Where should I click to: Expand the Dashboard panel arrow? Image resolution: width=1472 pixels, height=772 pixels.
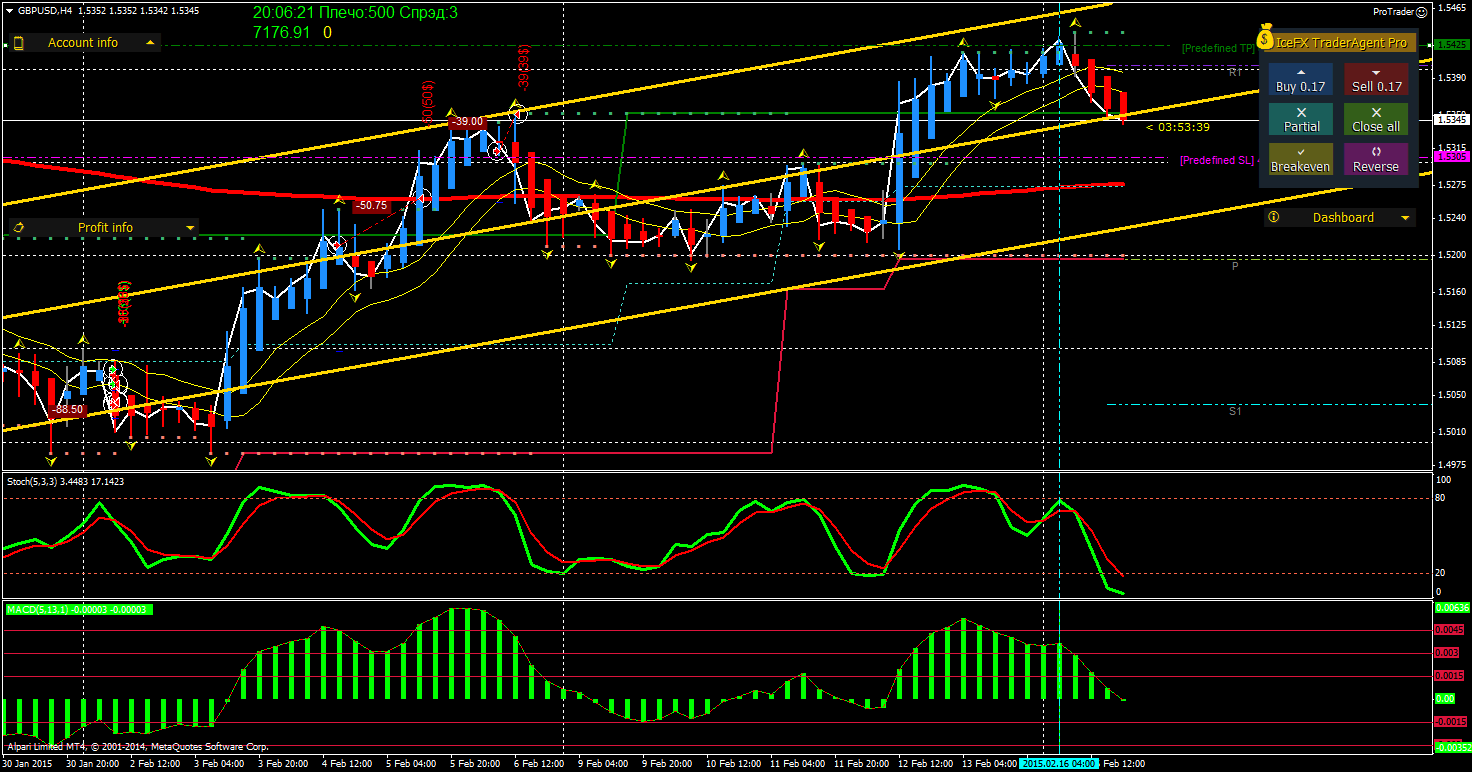(1405, 218)
